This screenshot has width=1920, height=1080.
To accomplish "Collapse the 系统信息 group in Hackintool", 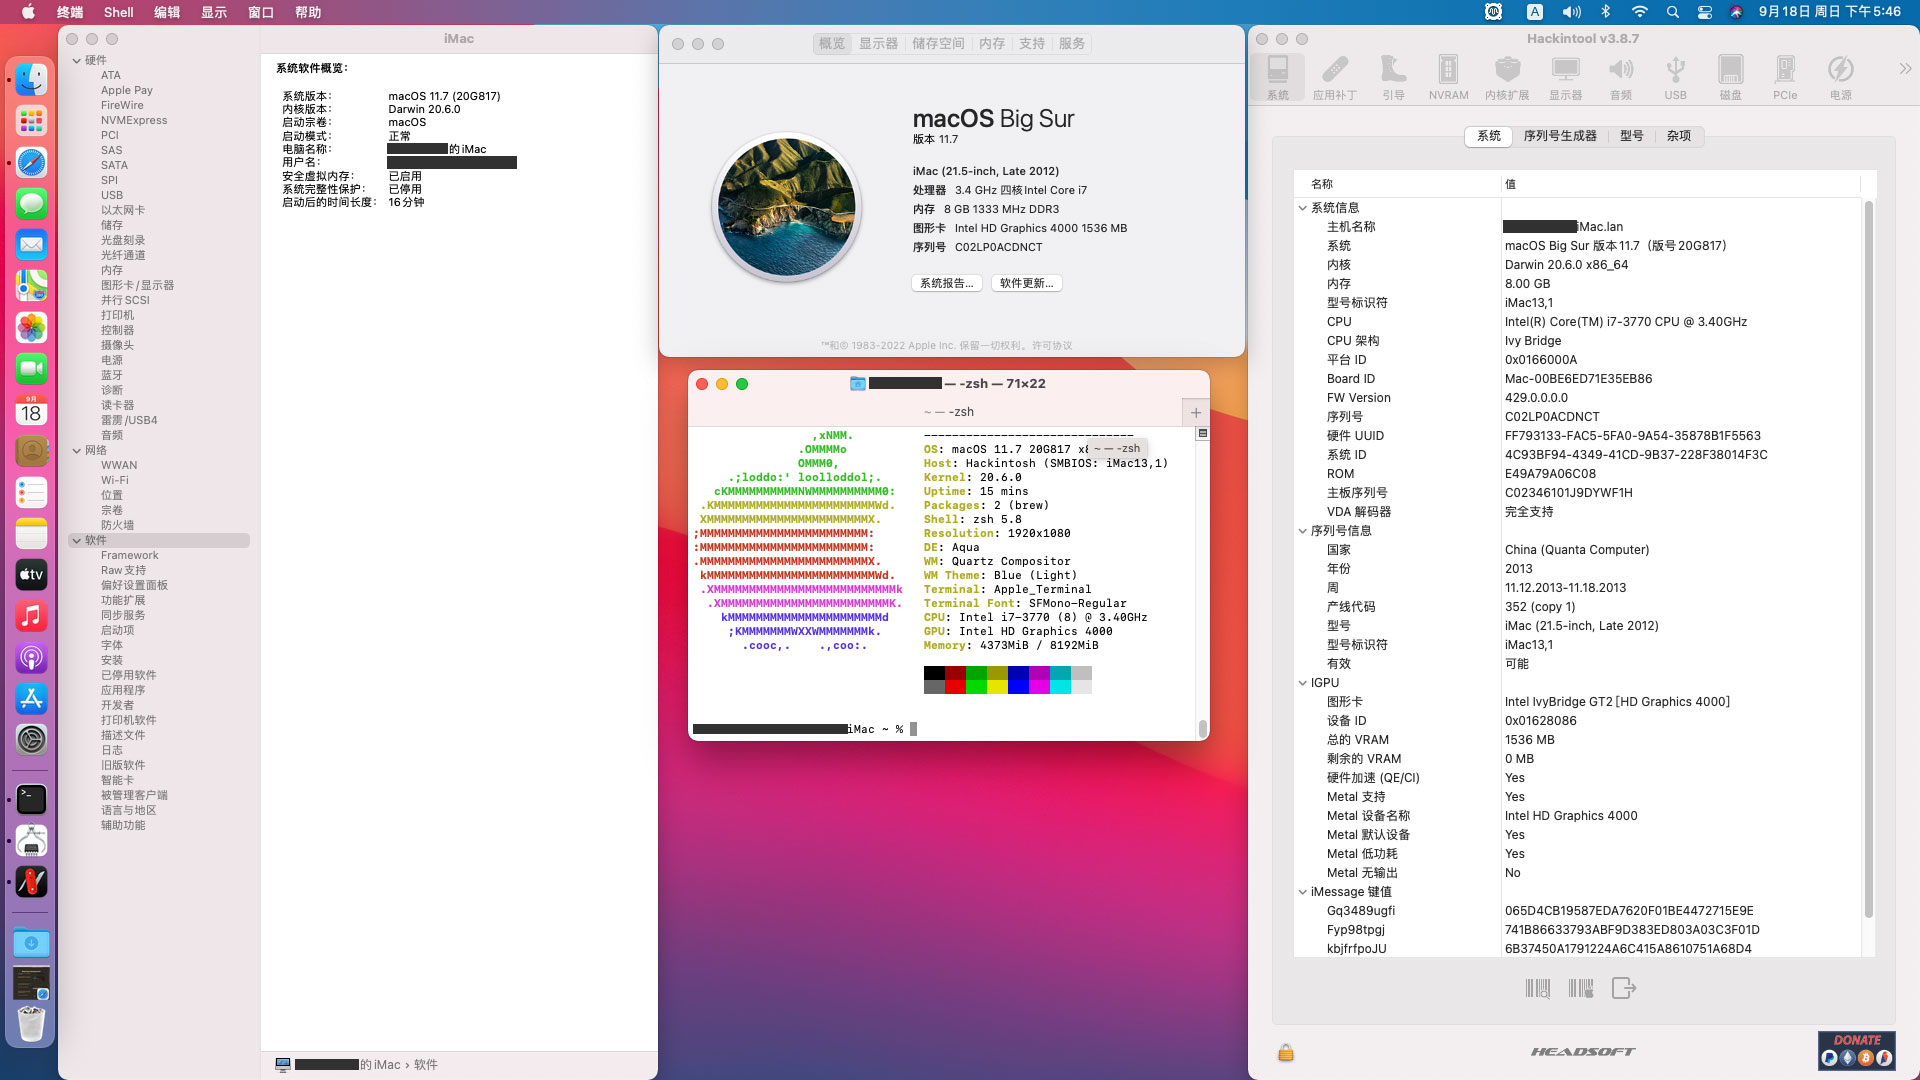I will (1303, 208).
